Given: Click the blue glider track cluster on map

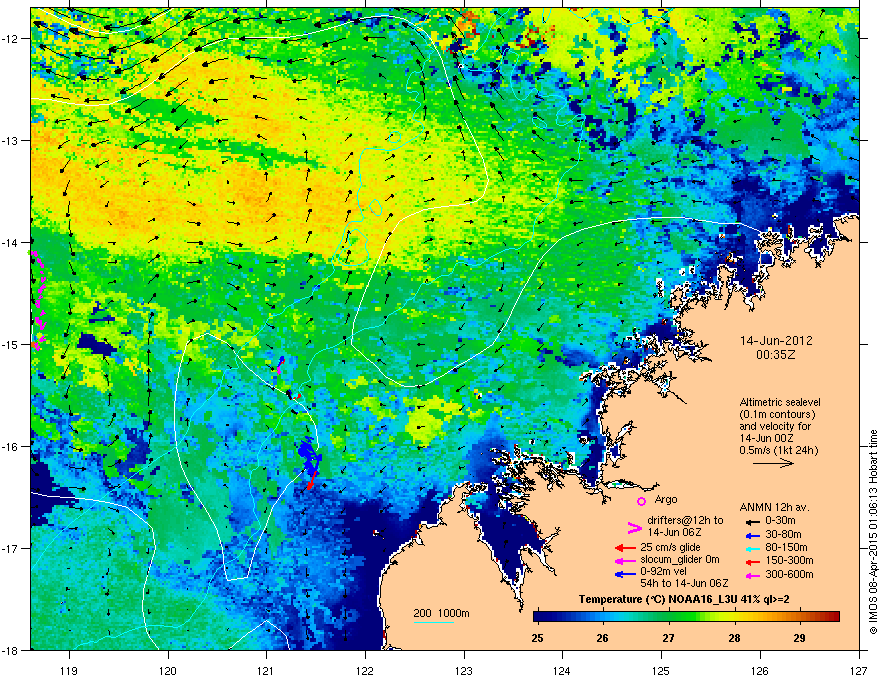Looking at the screenshot, I should [309, 457].
